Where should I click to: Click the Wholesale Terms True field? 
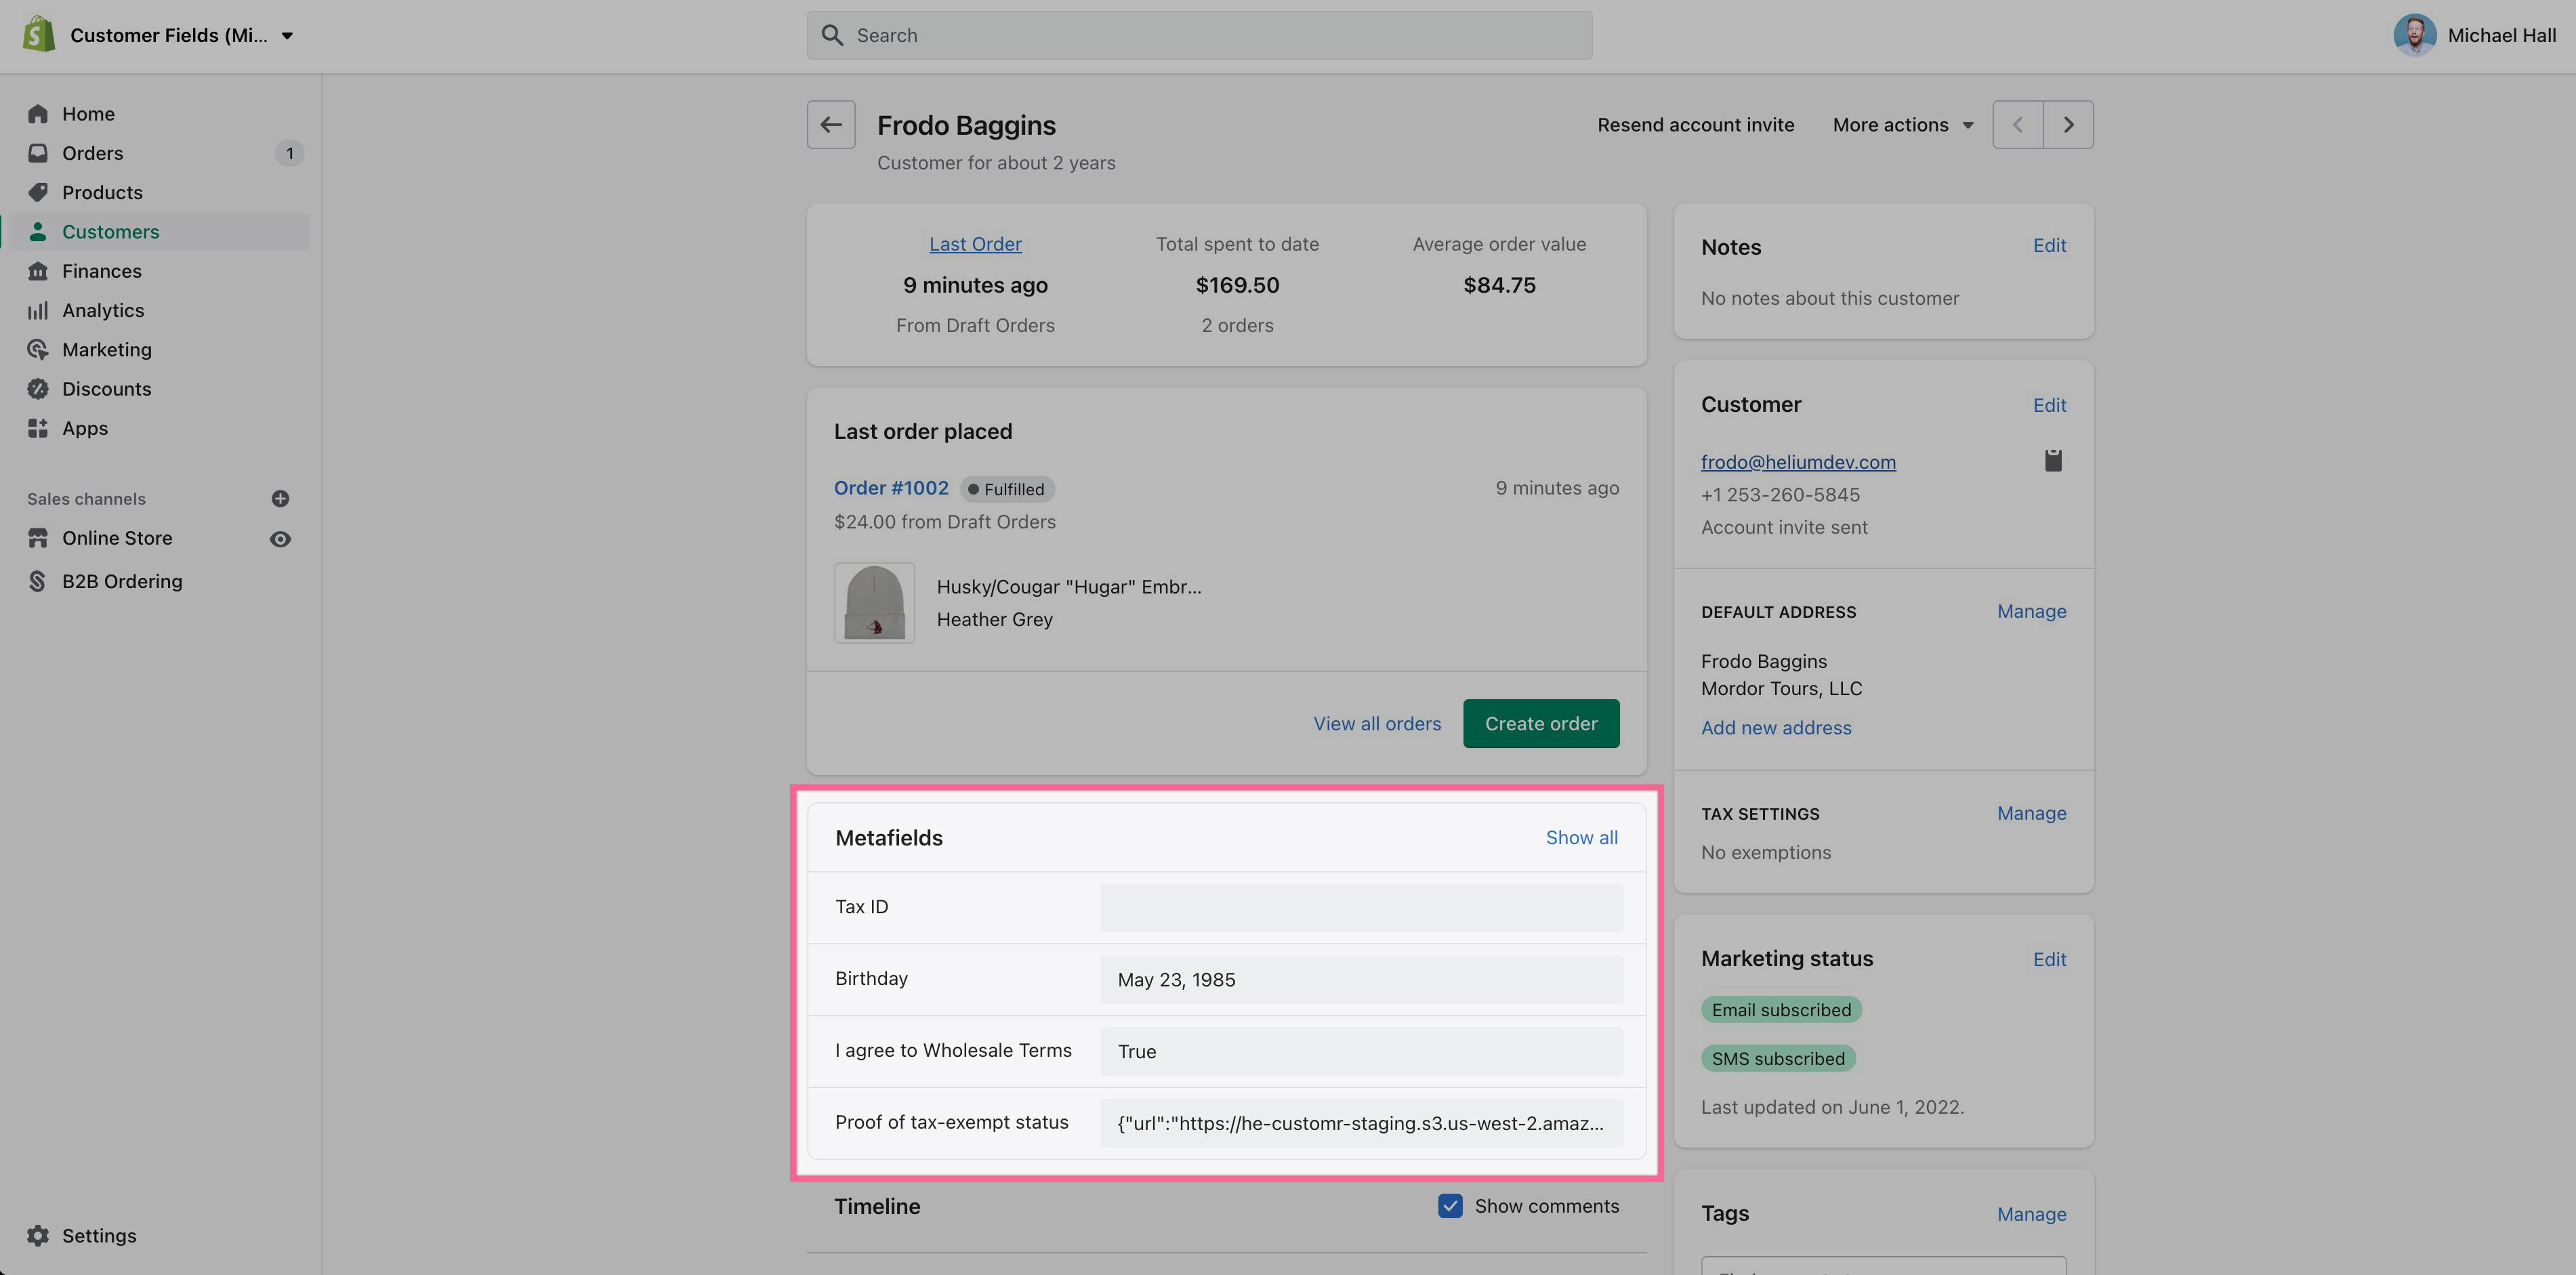pos(1361,1051)
